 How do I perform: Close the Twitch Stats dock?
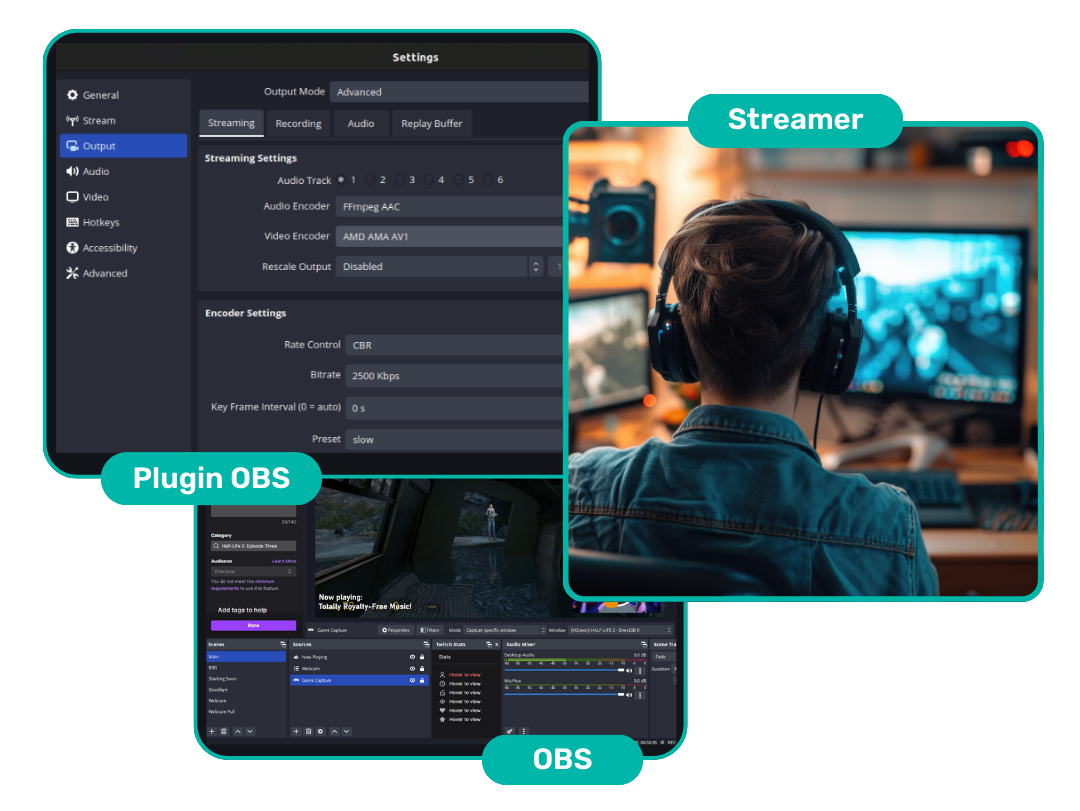(497, 644)
